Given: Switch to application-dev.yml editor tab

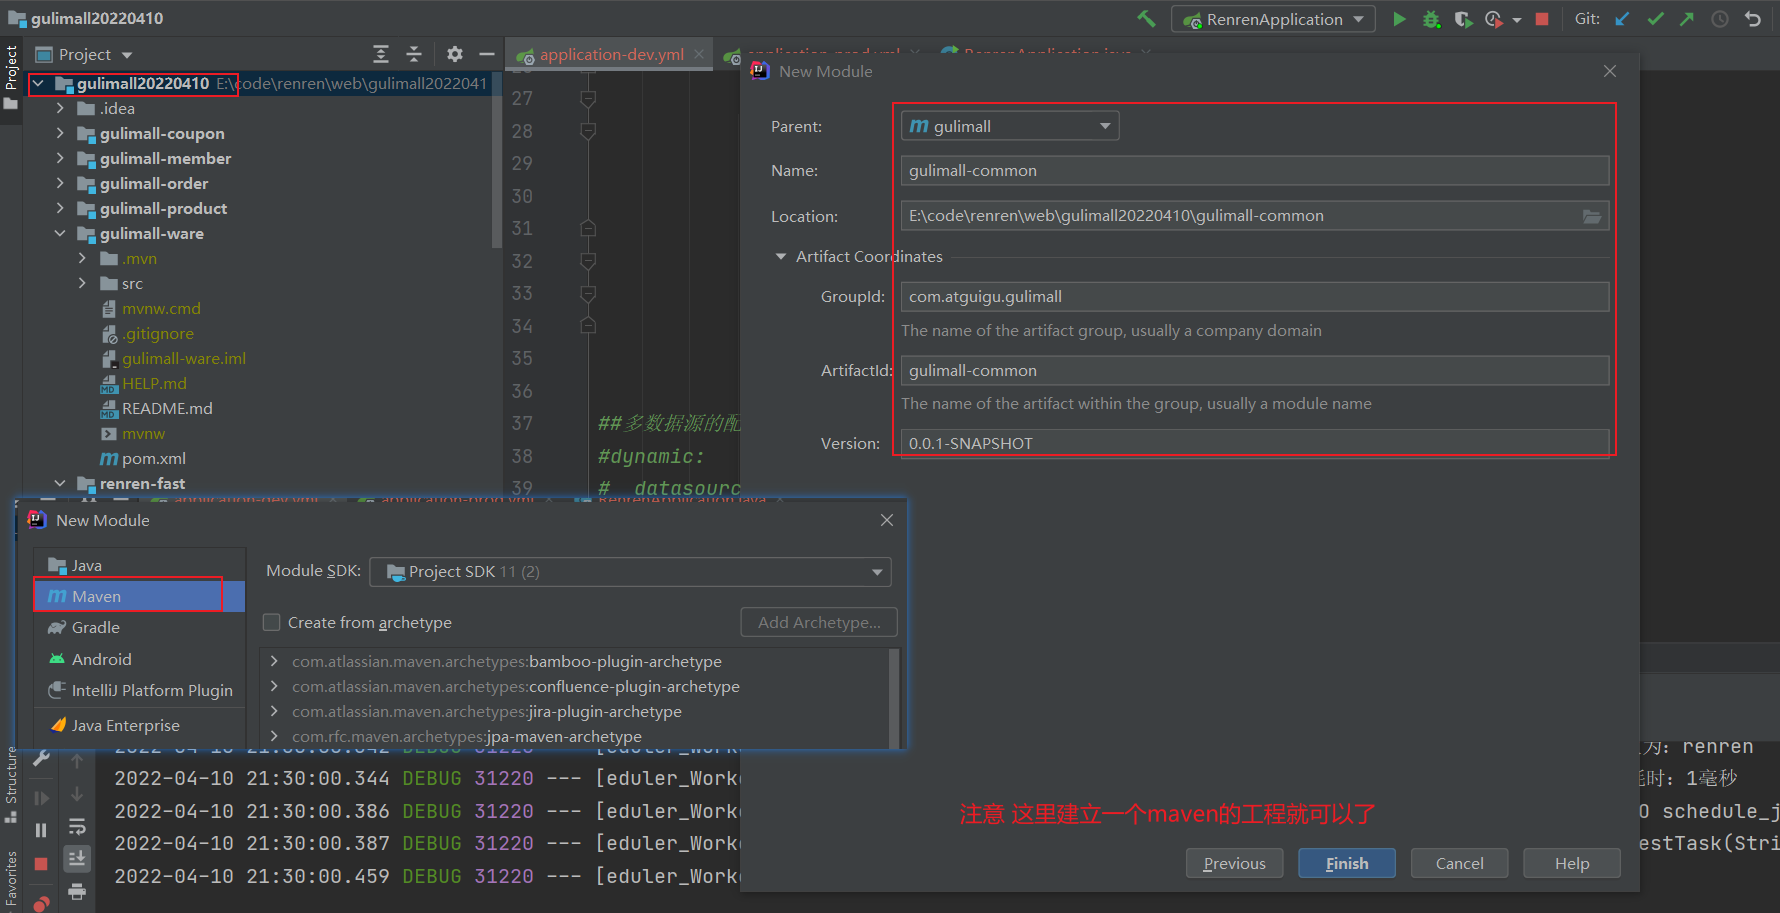Looking at the screenshot, I should pyautogui.click(x=611, y=55).
